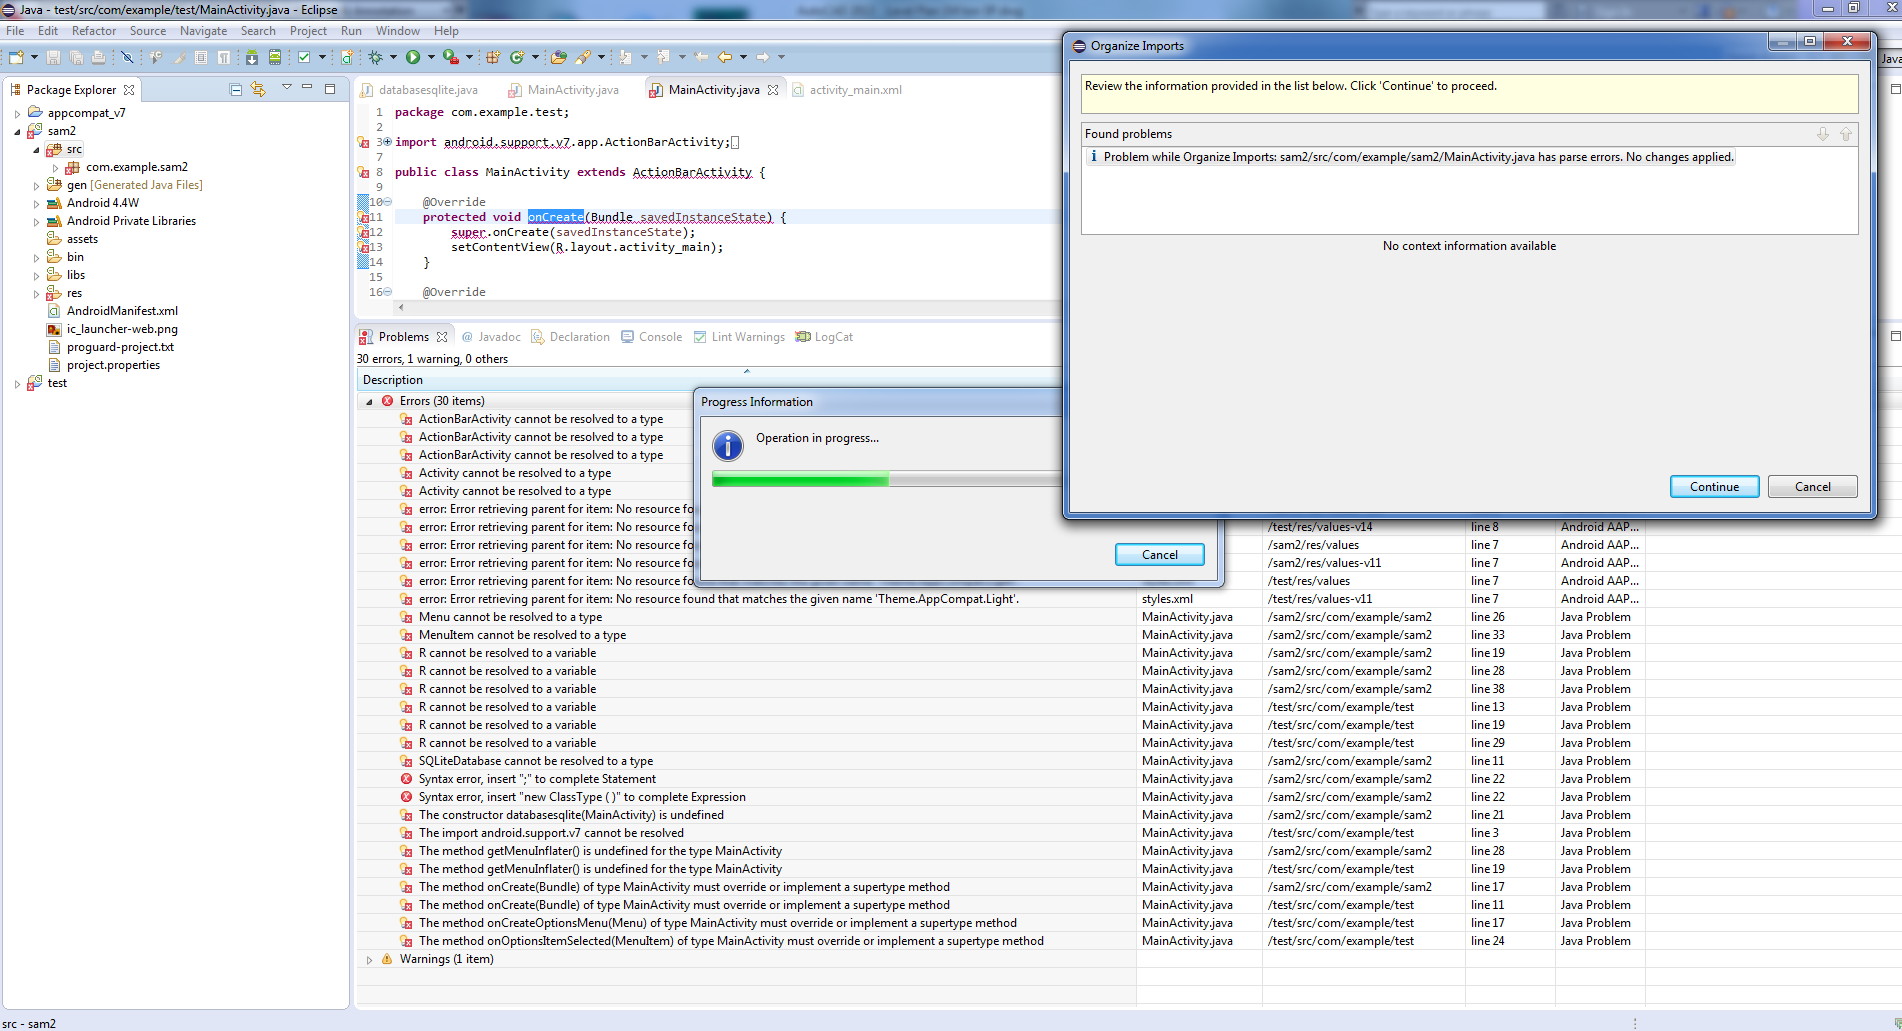The image size is (1902, 1031).
Task: Click the New Java Class icon
Action: tap(517, 57)
